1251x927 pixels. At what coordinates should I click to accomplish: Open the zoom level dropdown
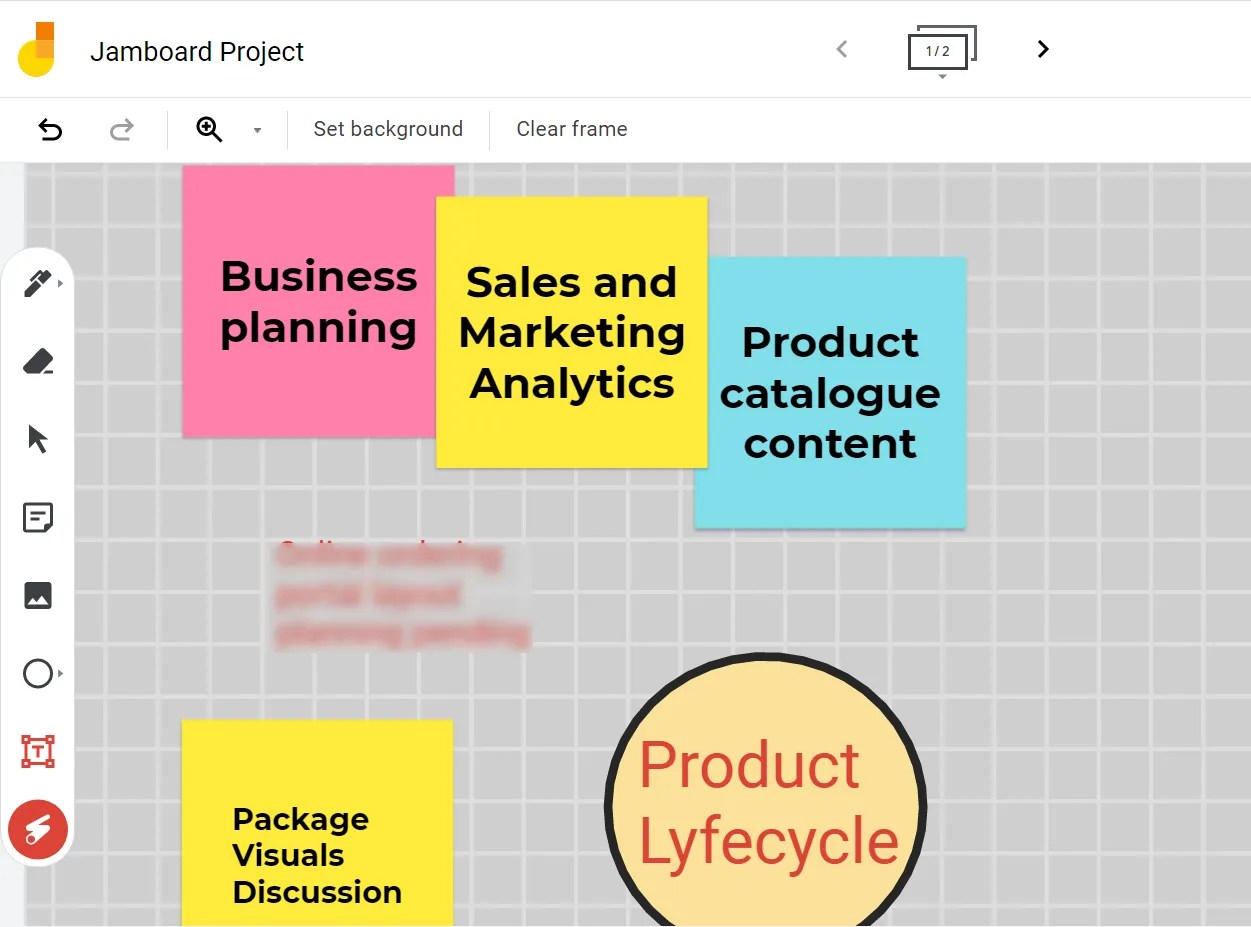[257, 131]
